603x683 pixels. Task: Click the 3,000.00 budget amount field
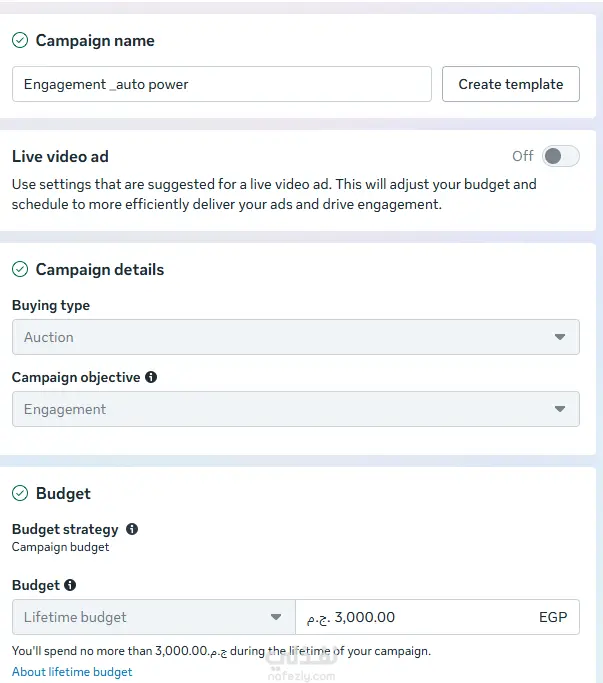pyautogui.click(x=437, y=617)
